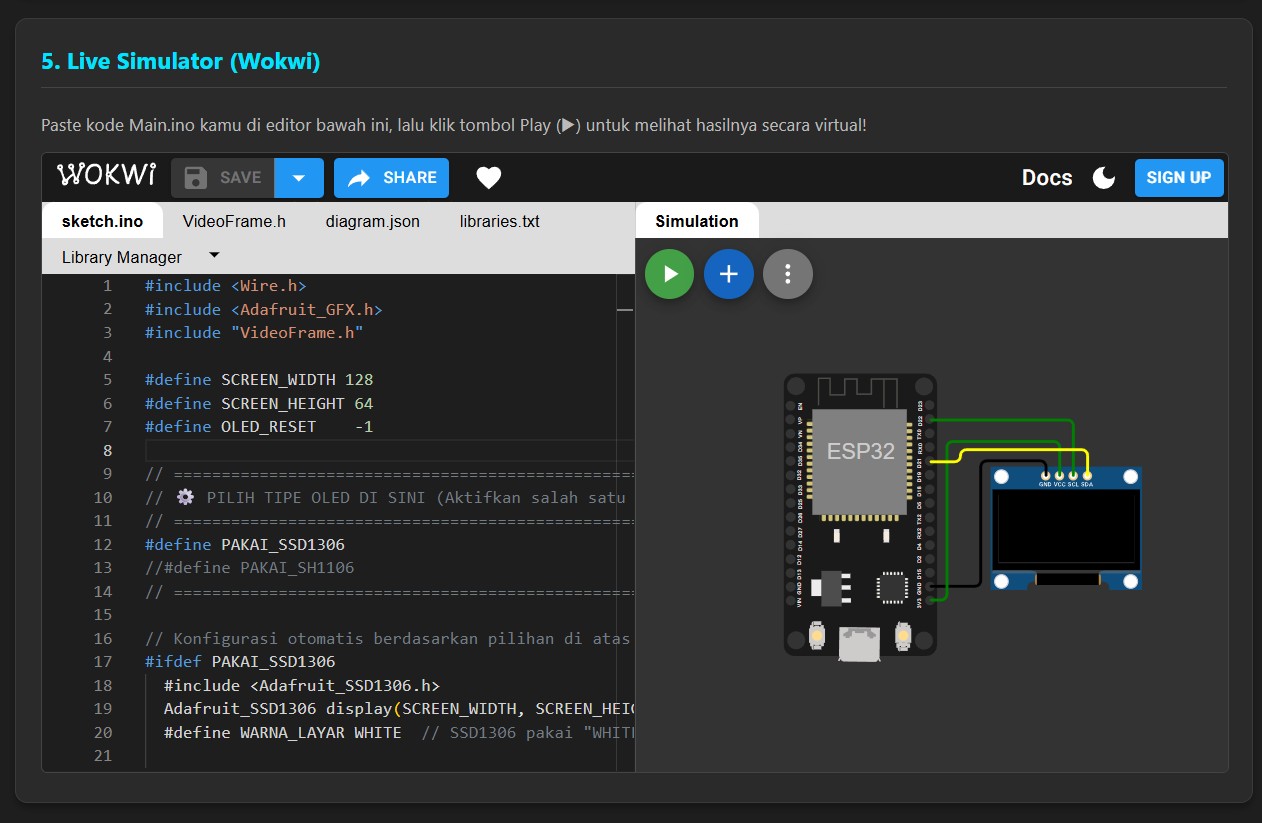
Task: Open the diagram.json tab
Action: [373, 221]
